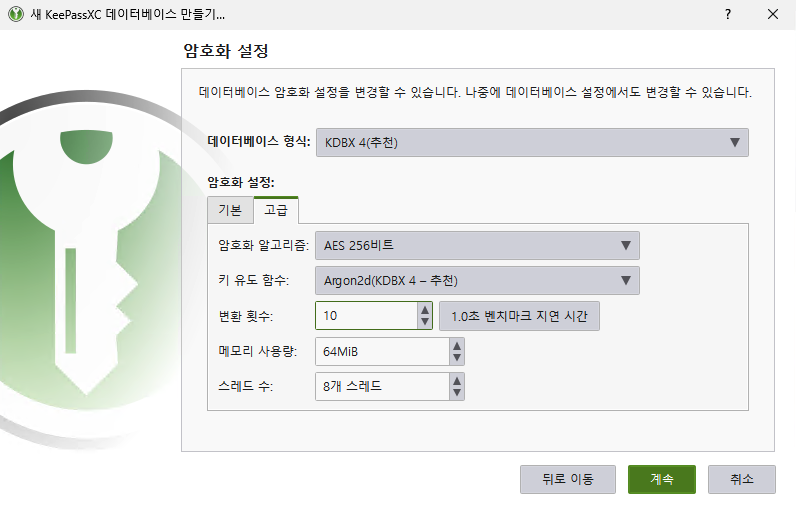Go back with the 뒤로 이동 button
Screen dimensions: 796x511
click(567, 479)
